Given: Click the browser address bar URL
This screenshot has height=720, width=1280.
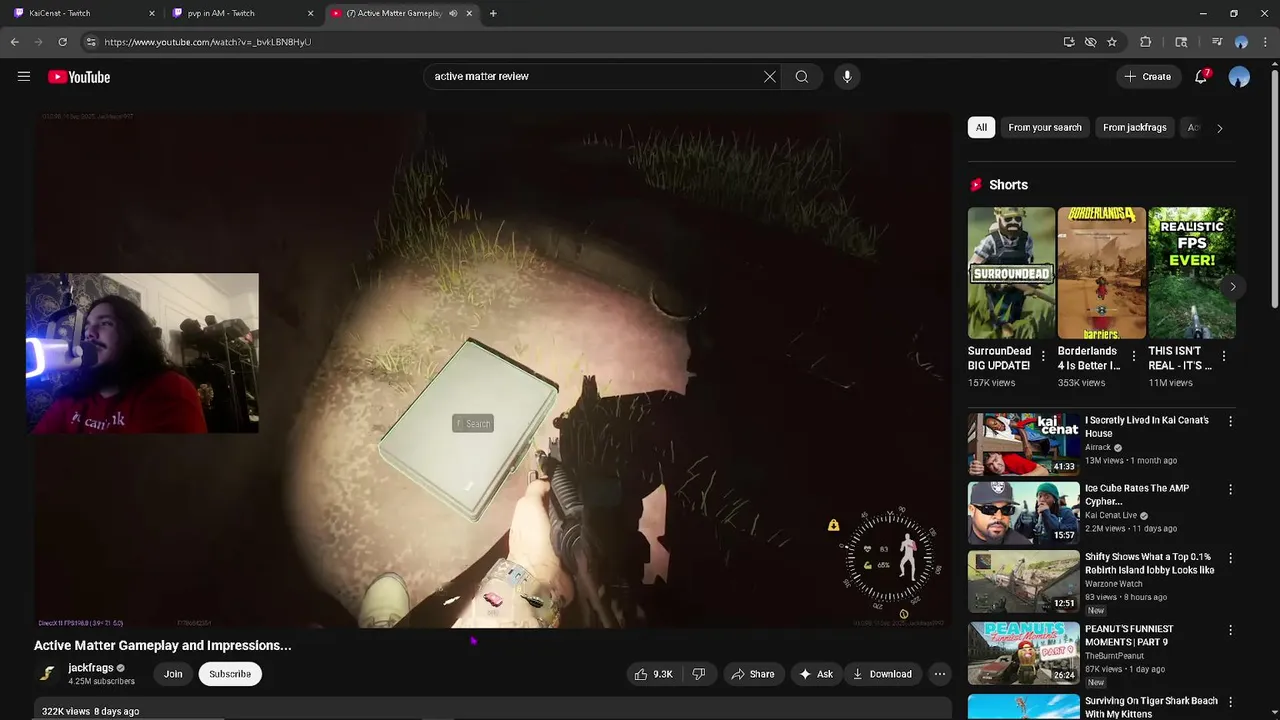Looking at the screenshot, I should 207,42.
